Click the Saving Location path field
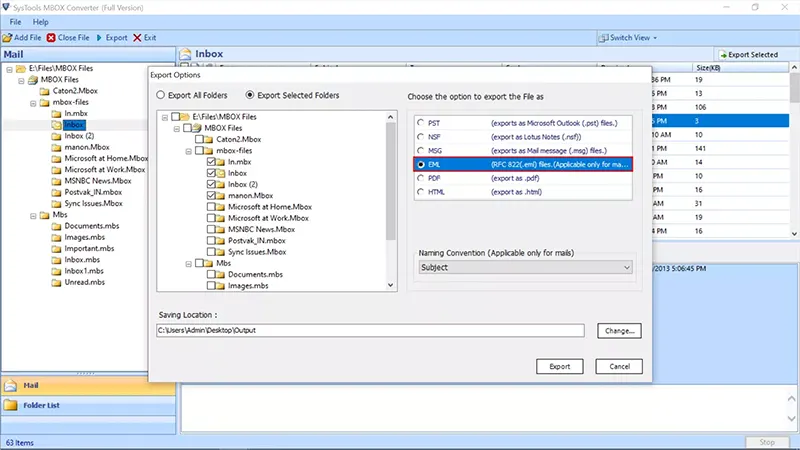Screen dimensions: 800x450 370,330
